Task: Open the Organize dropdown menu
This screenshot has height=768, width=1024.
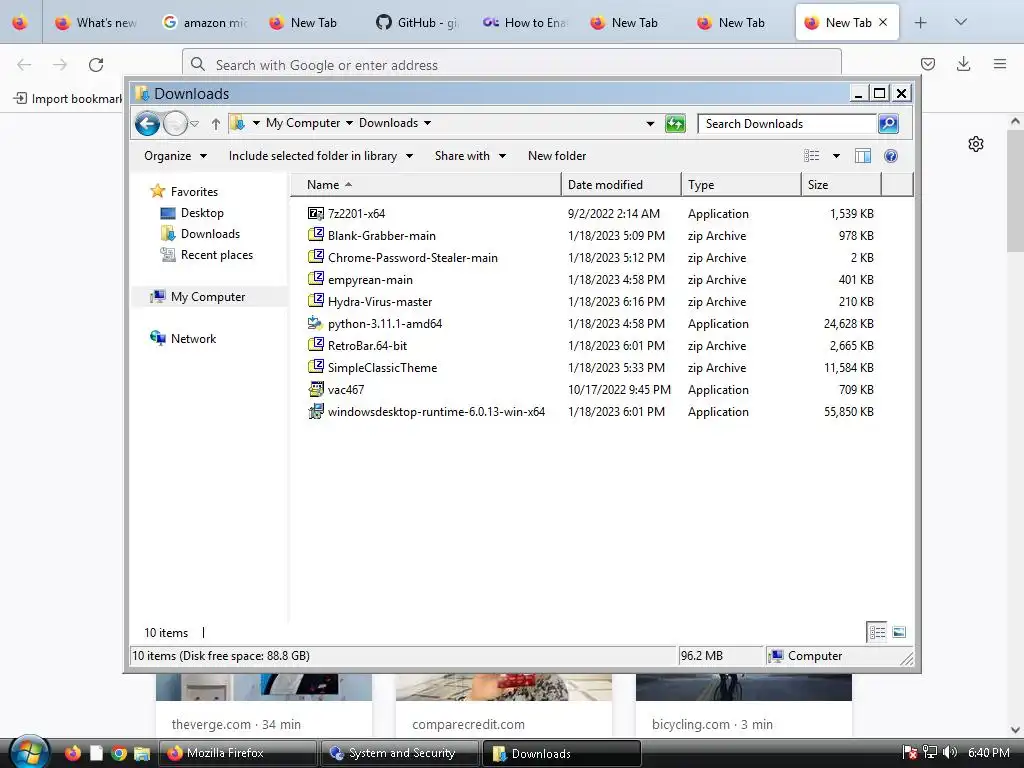Action: coord(175,155)
